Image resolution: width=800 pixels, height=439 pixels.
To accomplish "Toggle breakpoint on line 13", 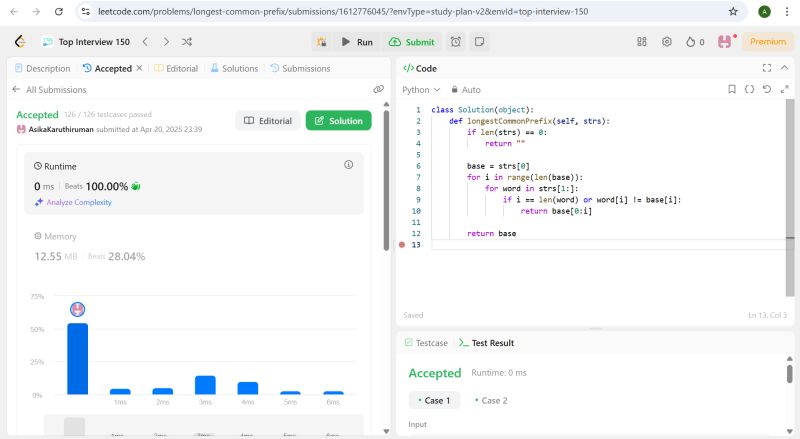I will [x=402, y=245].
